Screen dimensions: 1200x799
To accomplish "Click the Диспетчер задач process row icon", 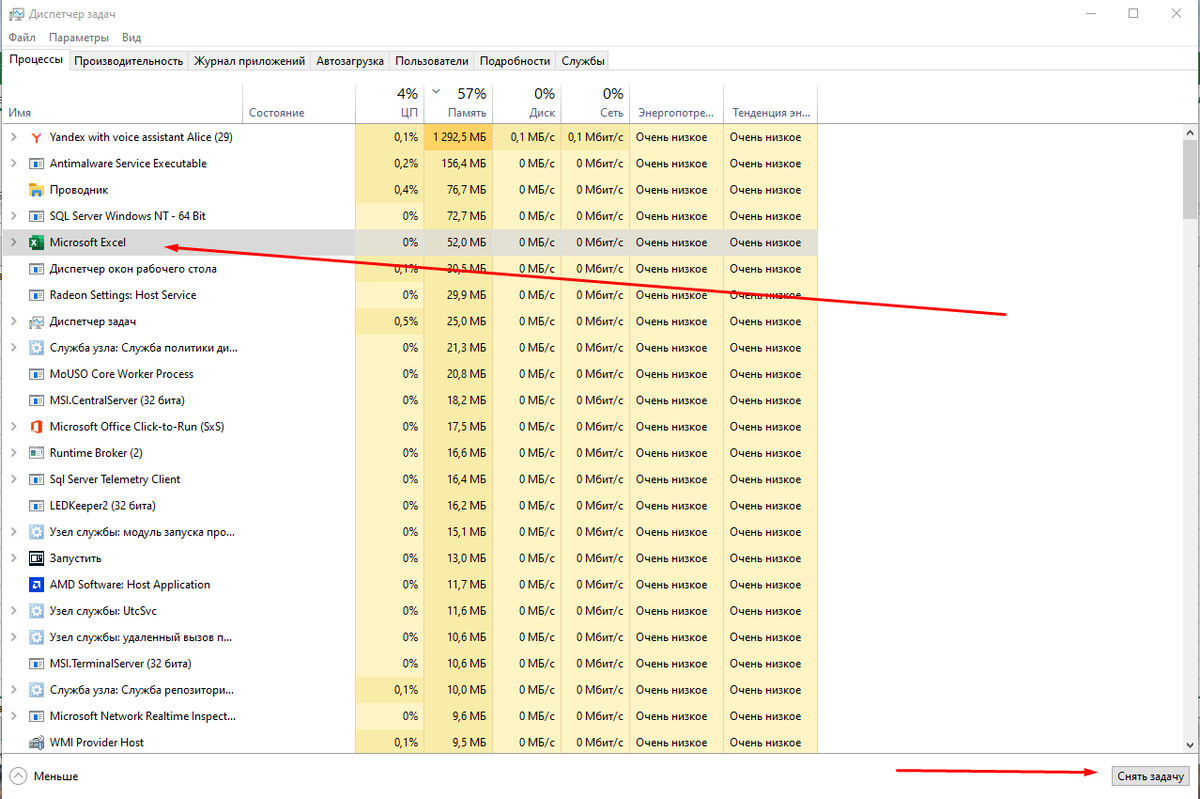I will [36, 321].
